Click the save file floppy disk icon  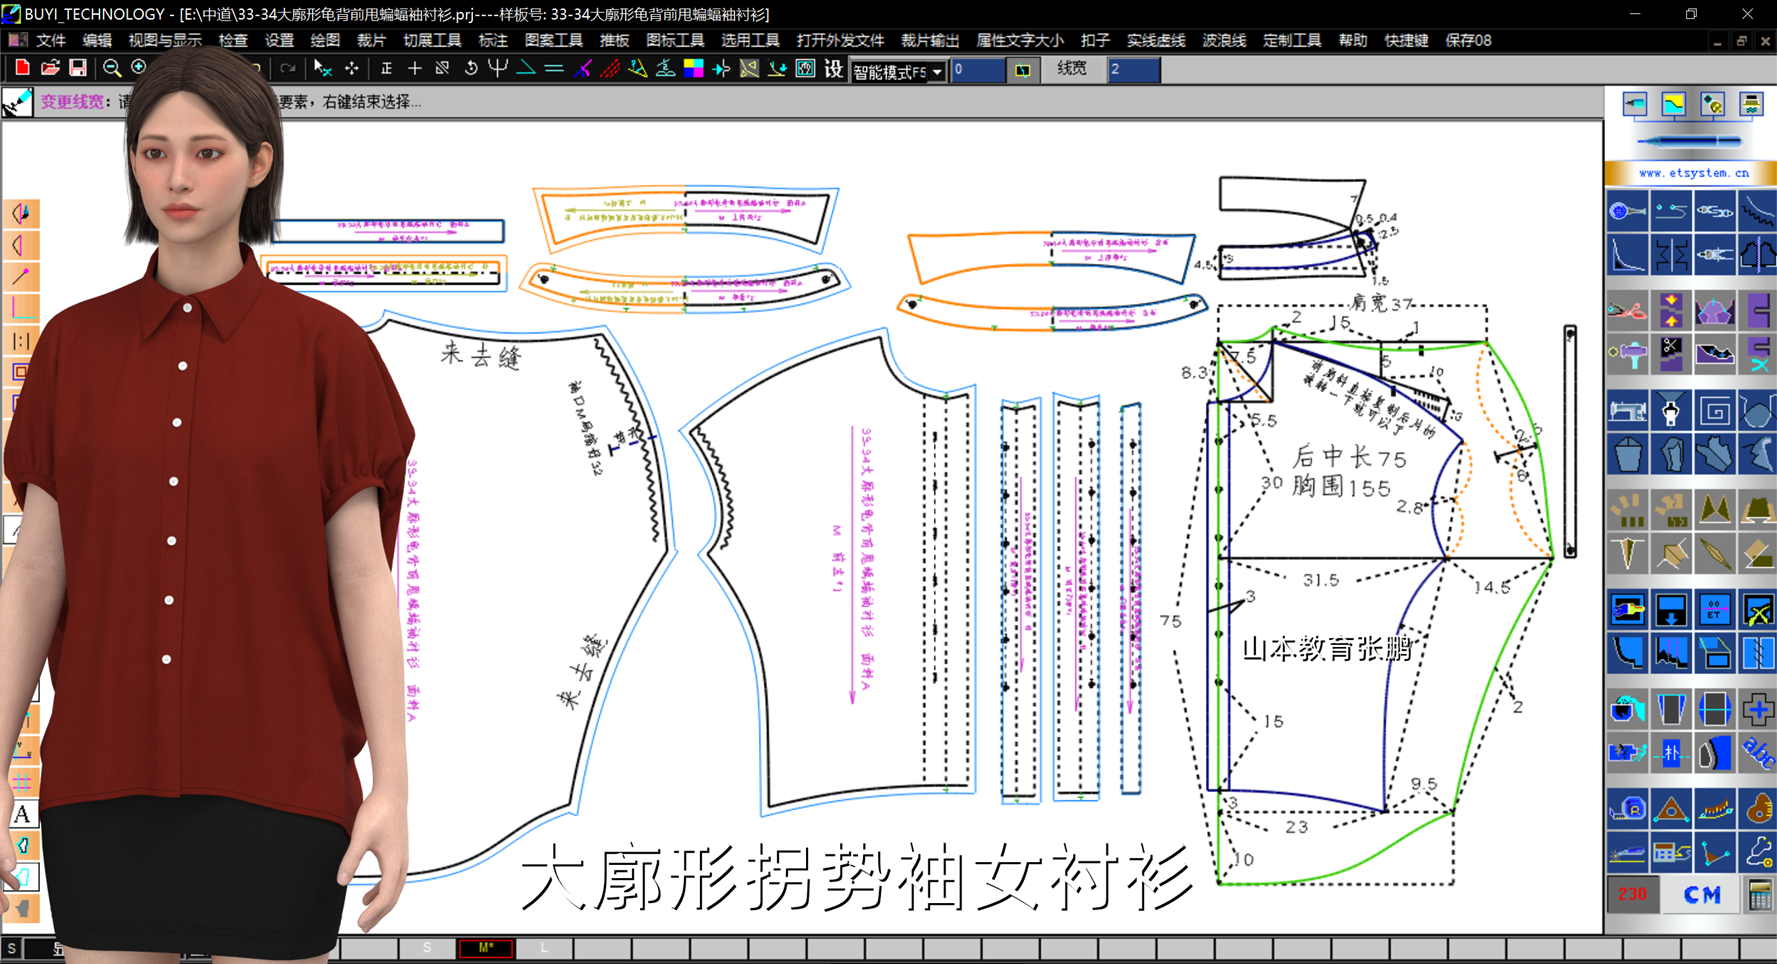point(77,68)
